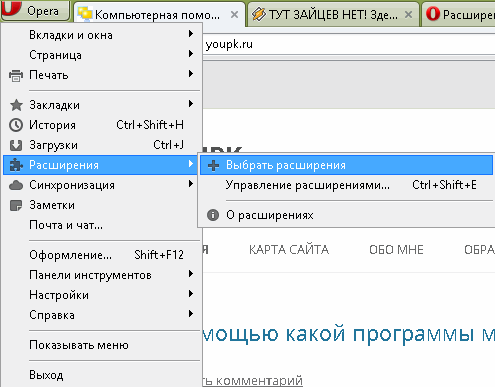This screenshot has width=495, height=387.
Task: Click the notes icon beside Заметки
Action: coord(16,205)
